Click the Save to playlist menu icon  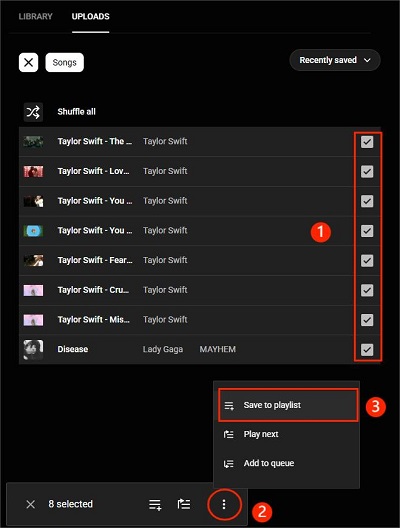(x=229, y=406)
